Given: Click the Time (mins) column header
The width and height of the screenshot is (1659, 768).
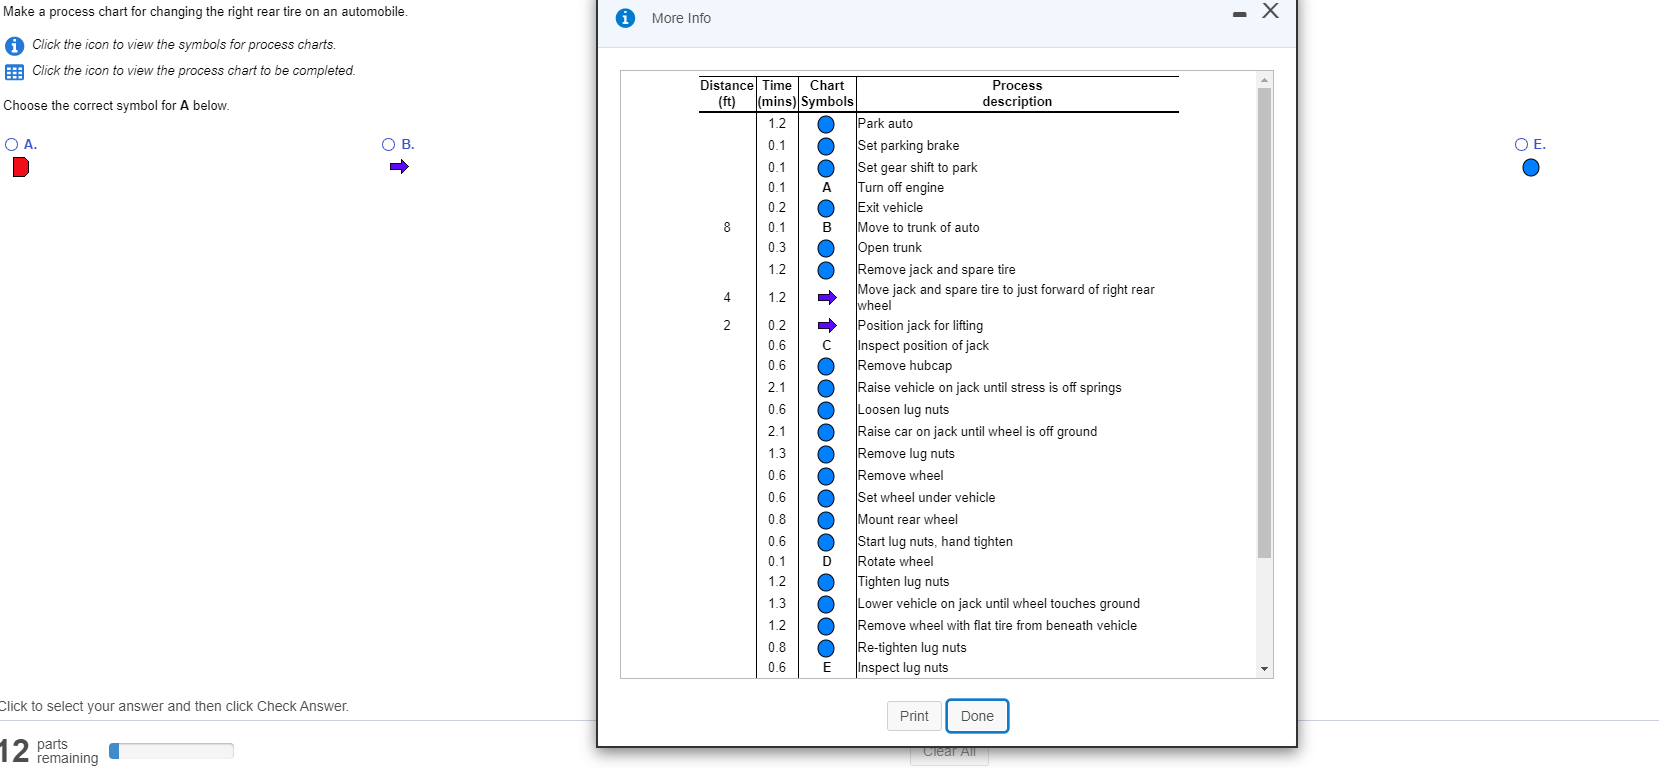Looking at the screenshot, I should pyautogui.click(x=777, y=94).
